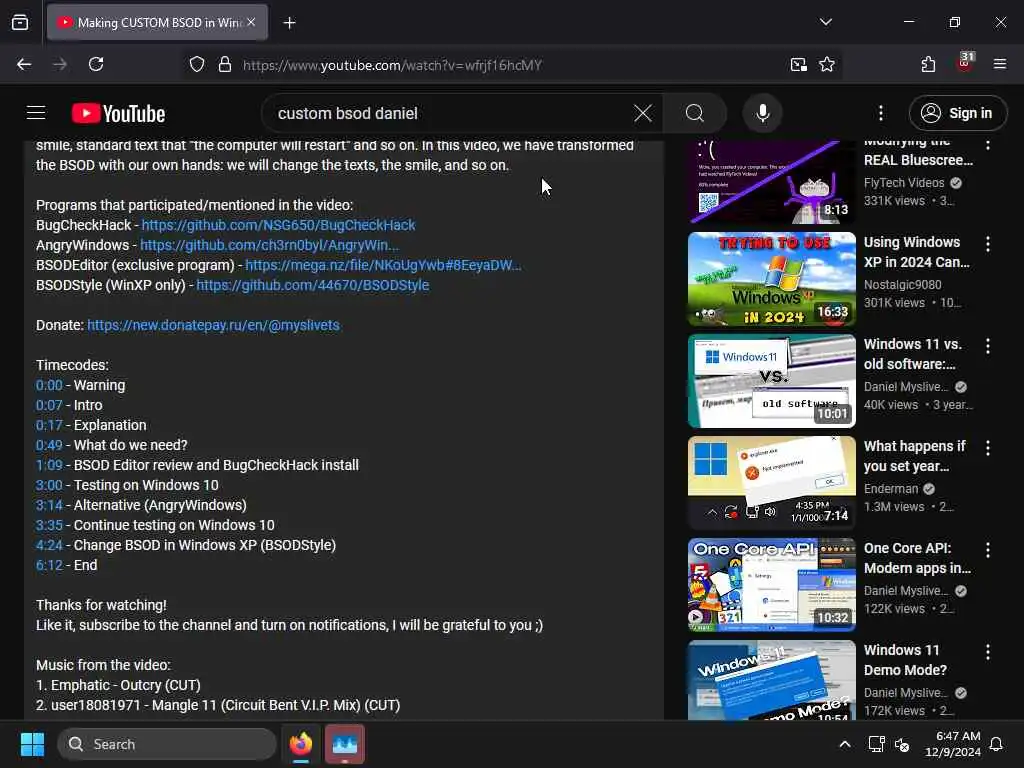The image size is (1024, 768).
Task: Open the uBlock extension badge icon
Action: 965,63
